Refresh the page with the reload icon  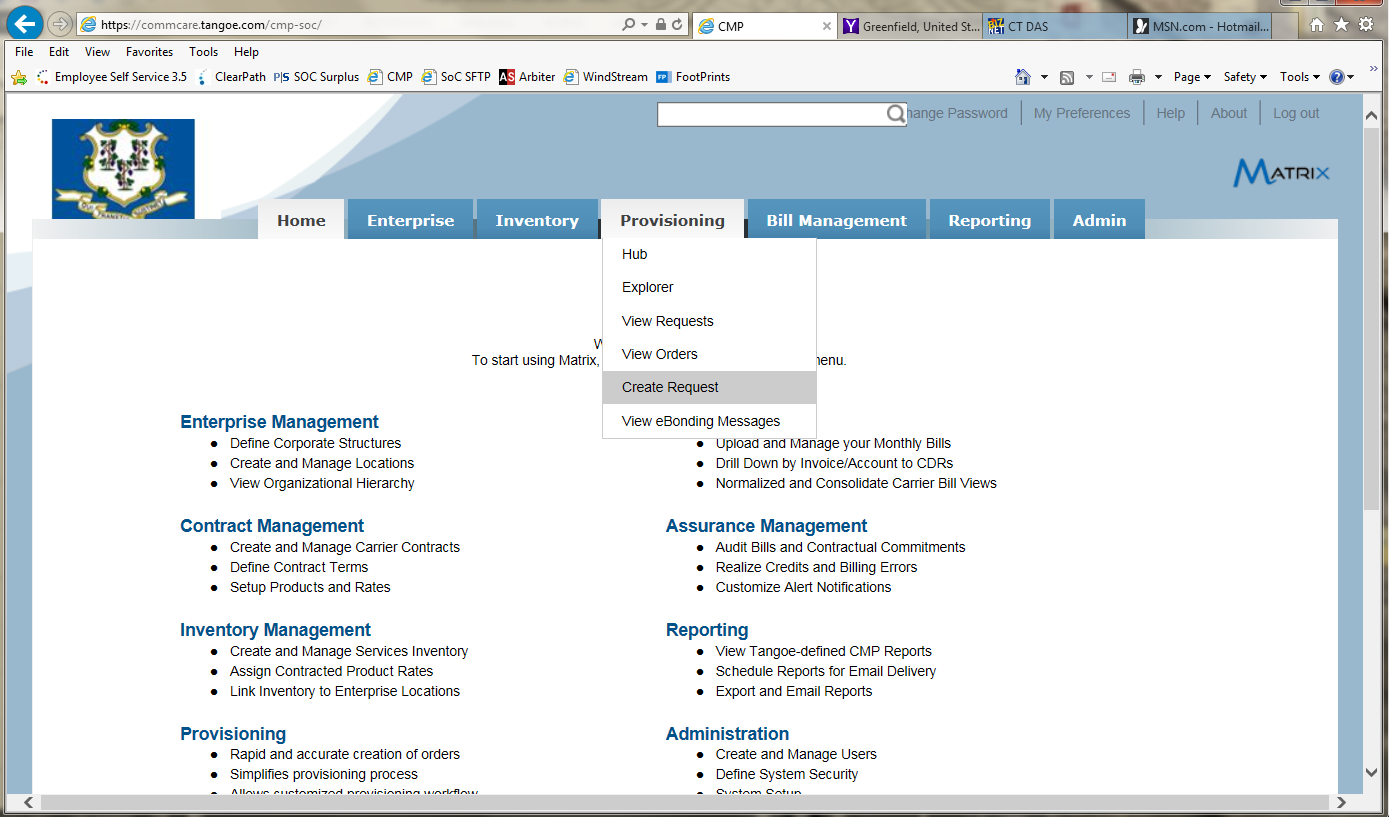tap(678, 25)
